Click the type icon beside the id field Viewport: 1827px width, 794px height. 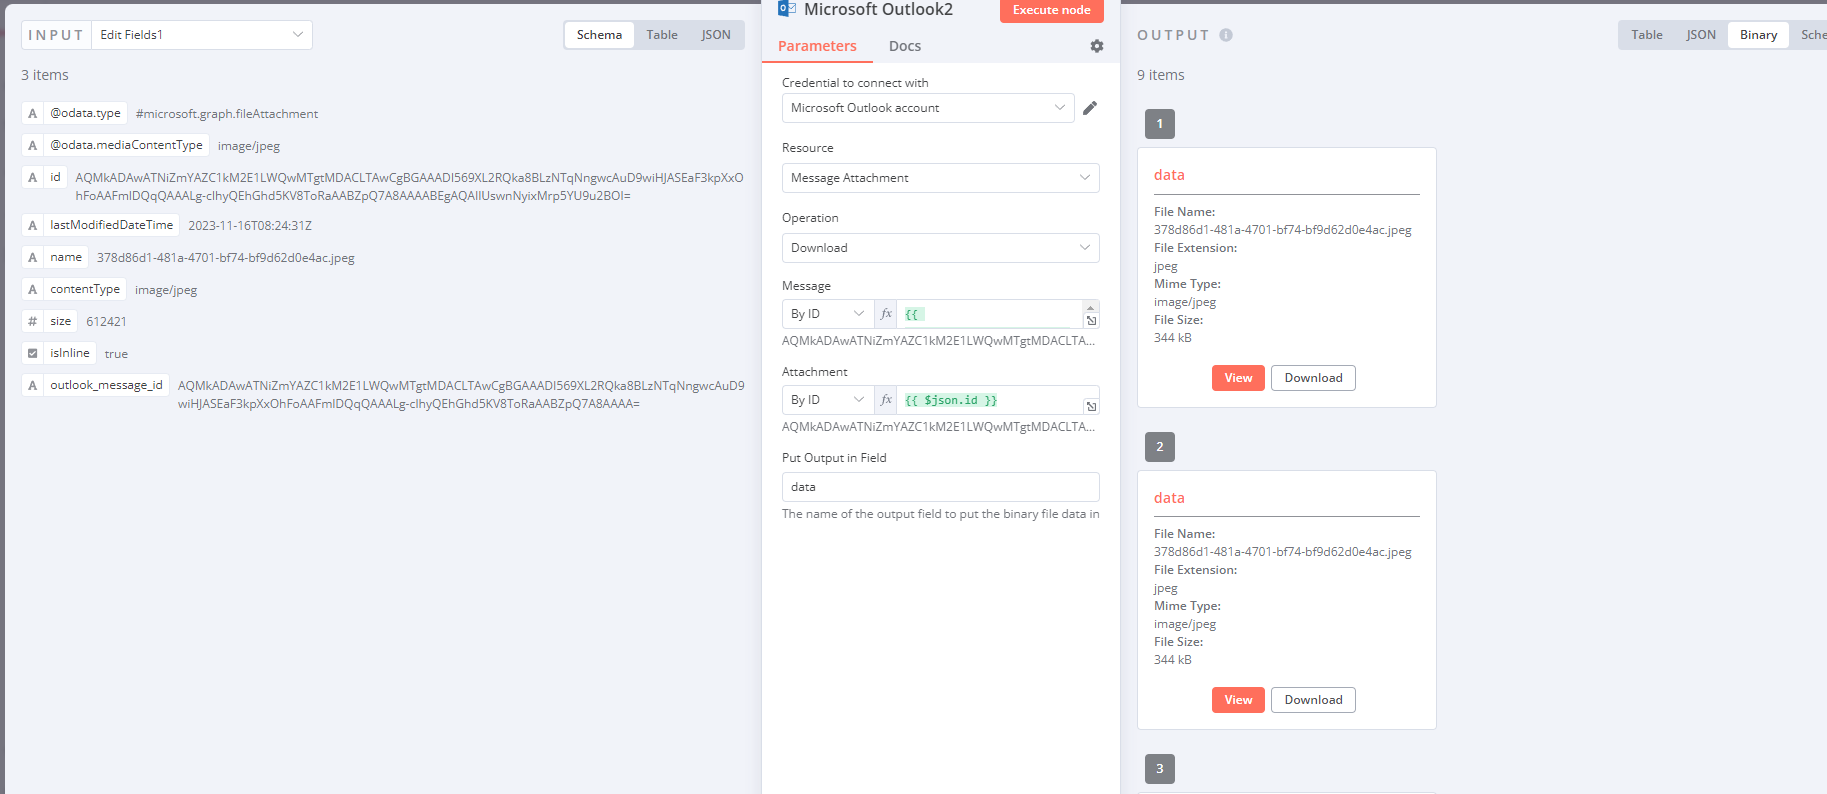pos(33,177)
